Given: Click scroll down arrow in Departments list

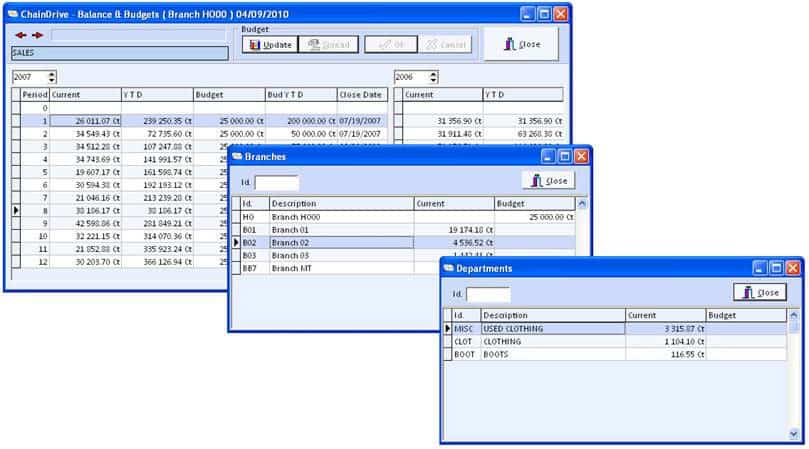Looking at the screenshot, I should pos(794,435).
